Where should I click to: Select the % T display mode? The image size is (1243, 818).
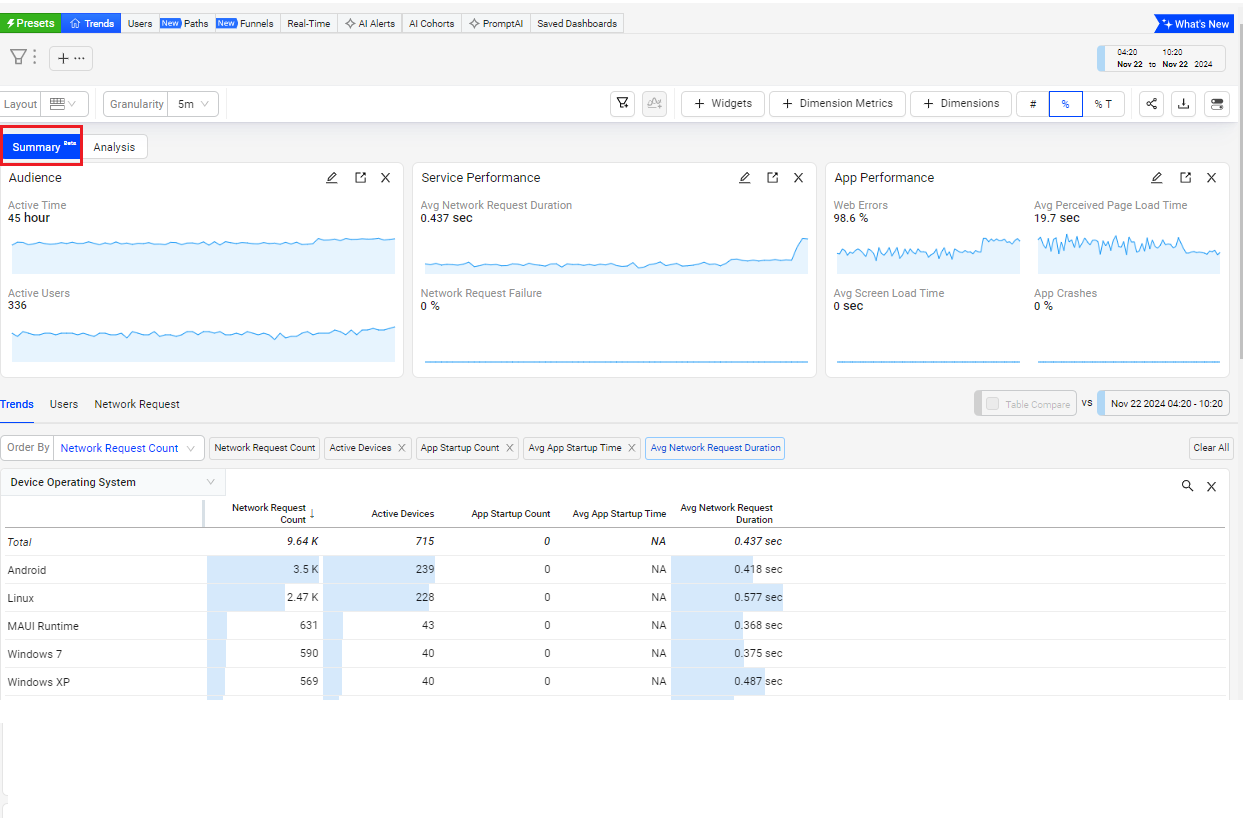(x=1102, y=104)
